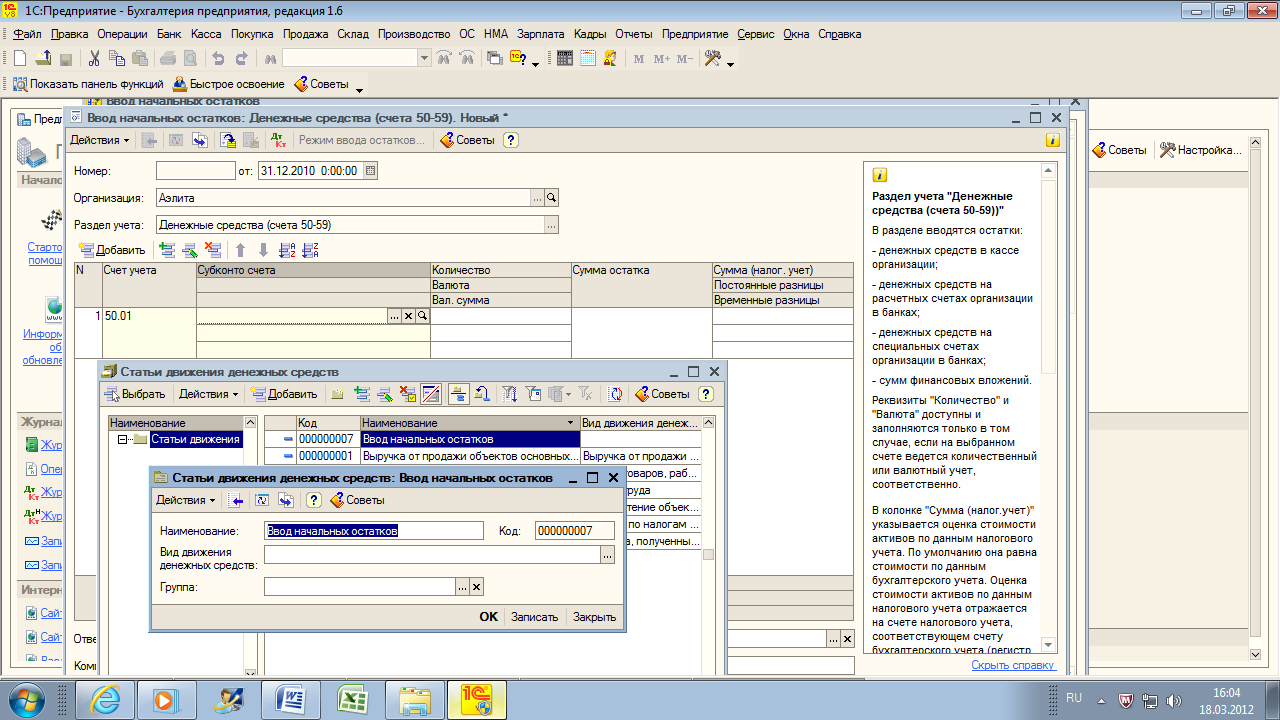Open Действия dropdown in Статьи движения list toolbar
The image size is (1280, 720).
[209, 394]
